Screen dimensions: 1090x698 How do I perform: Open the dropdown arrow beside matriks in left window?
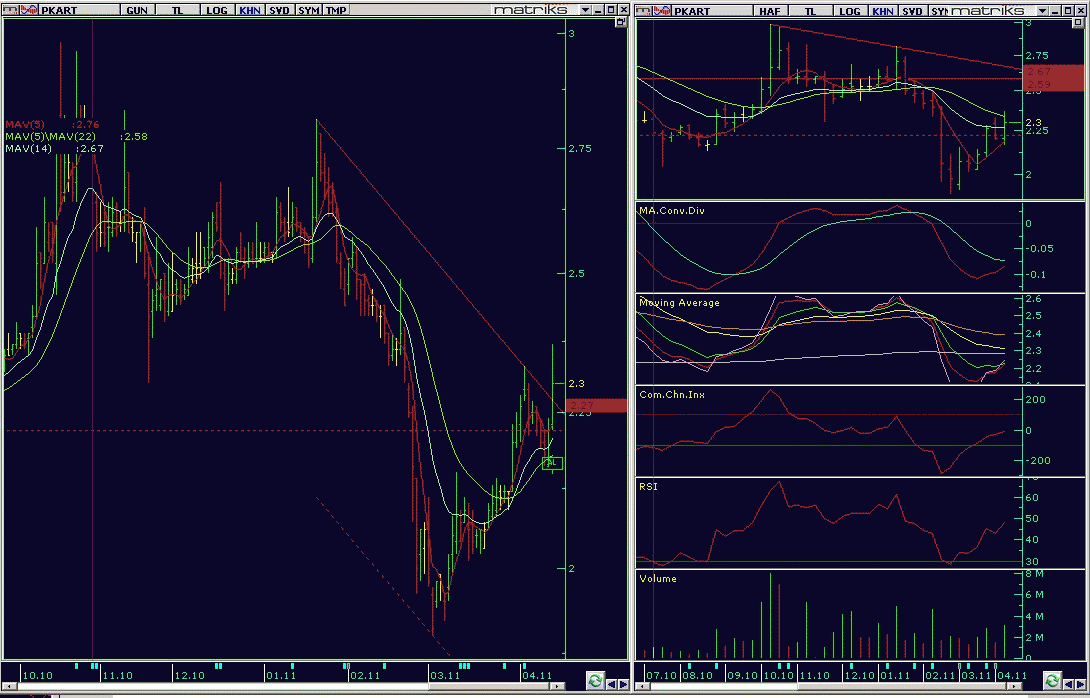(585, 10)
